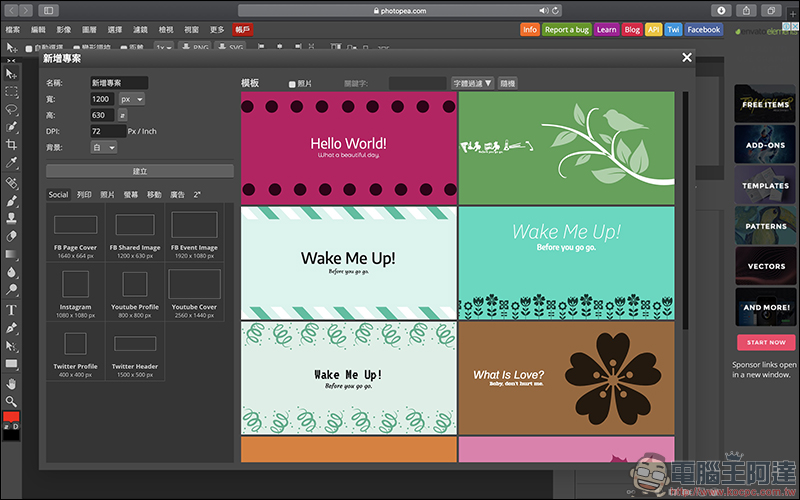The image size is (800, 500).
Task: Click the black background color swatch
Action: [11, 435]
